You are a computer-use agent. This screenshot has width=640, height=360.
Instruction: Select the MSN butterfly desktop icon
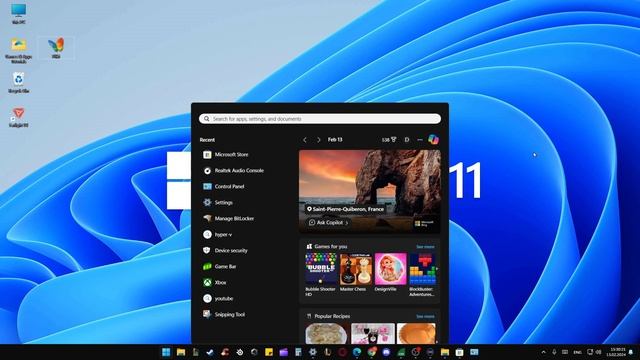pyautogui.click(x=56, y=48)
